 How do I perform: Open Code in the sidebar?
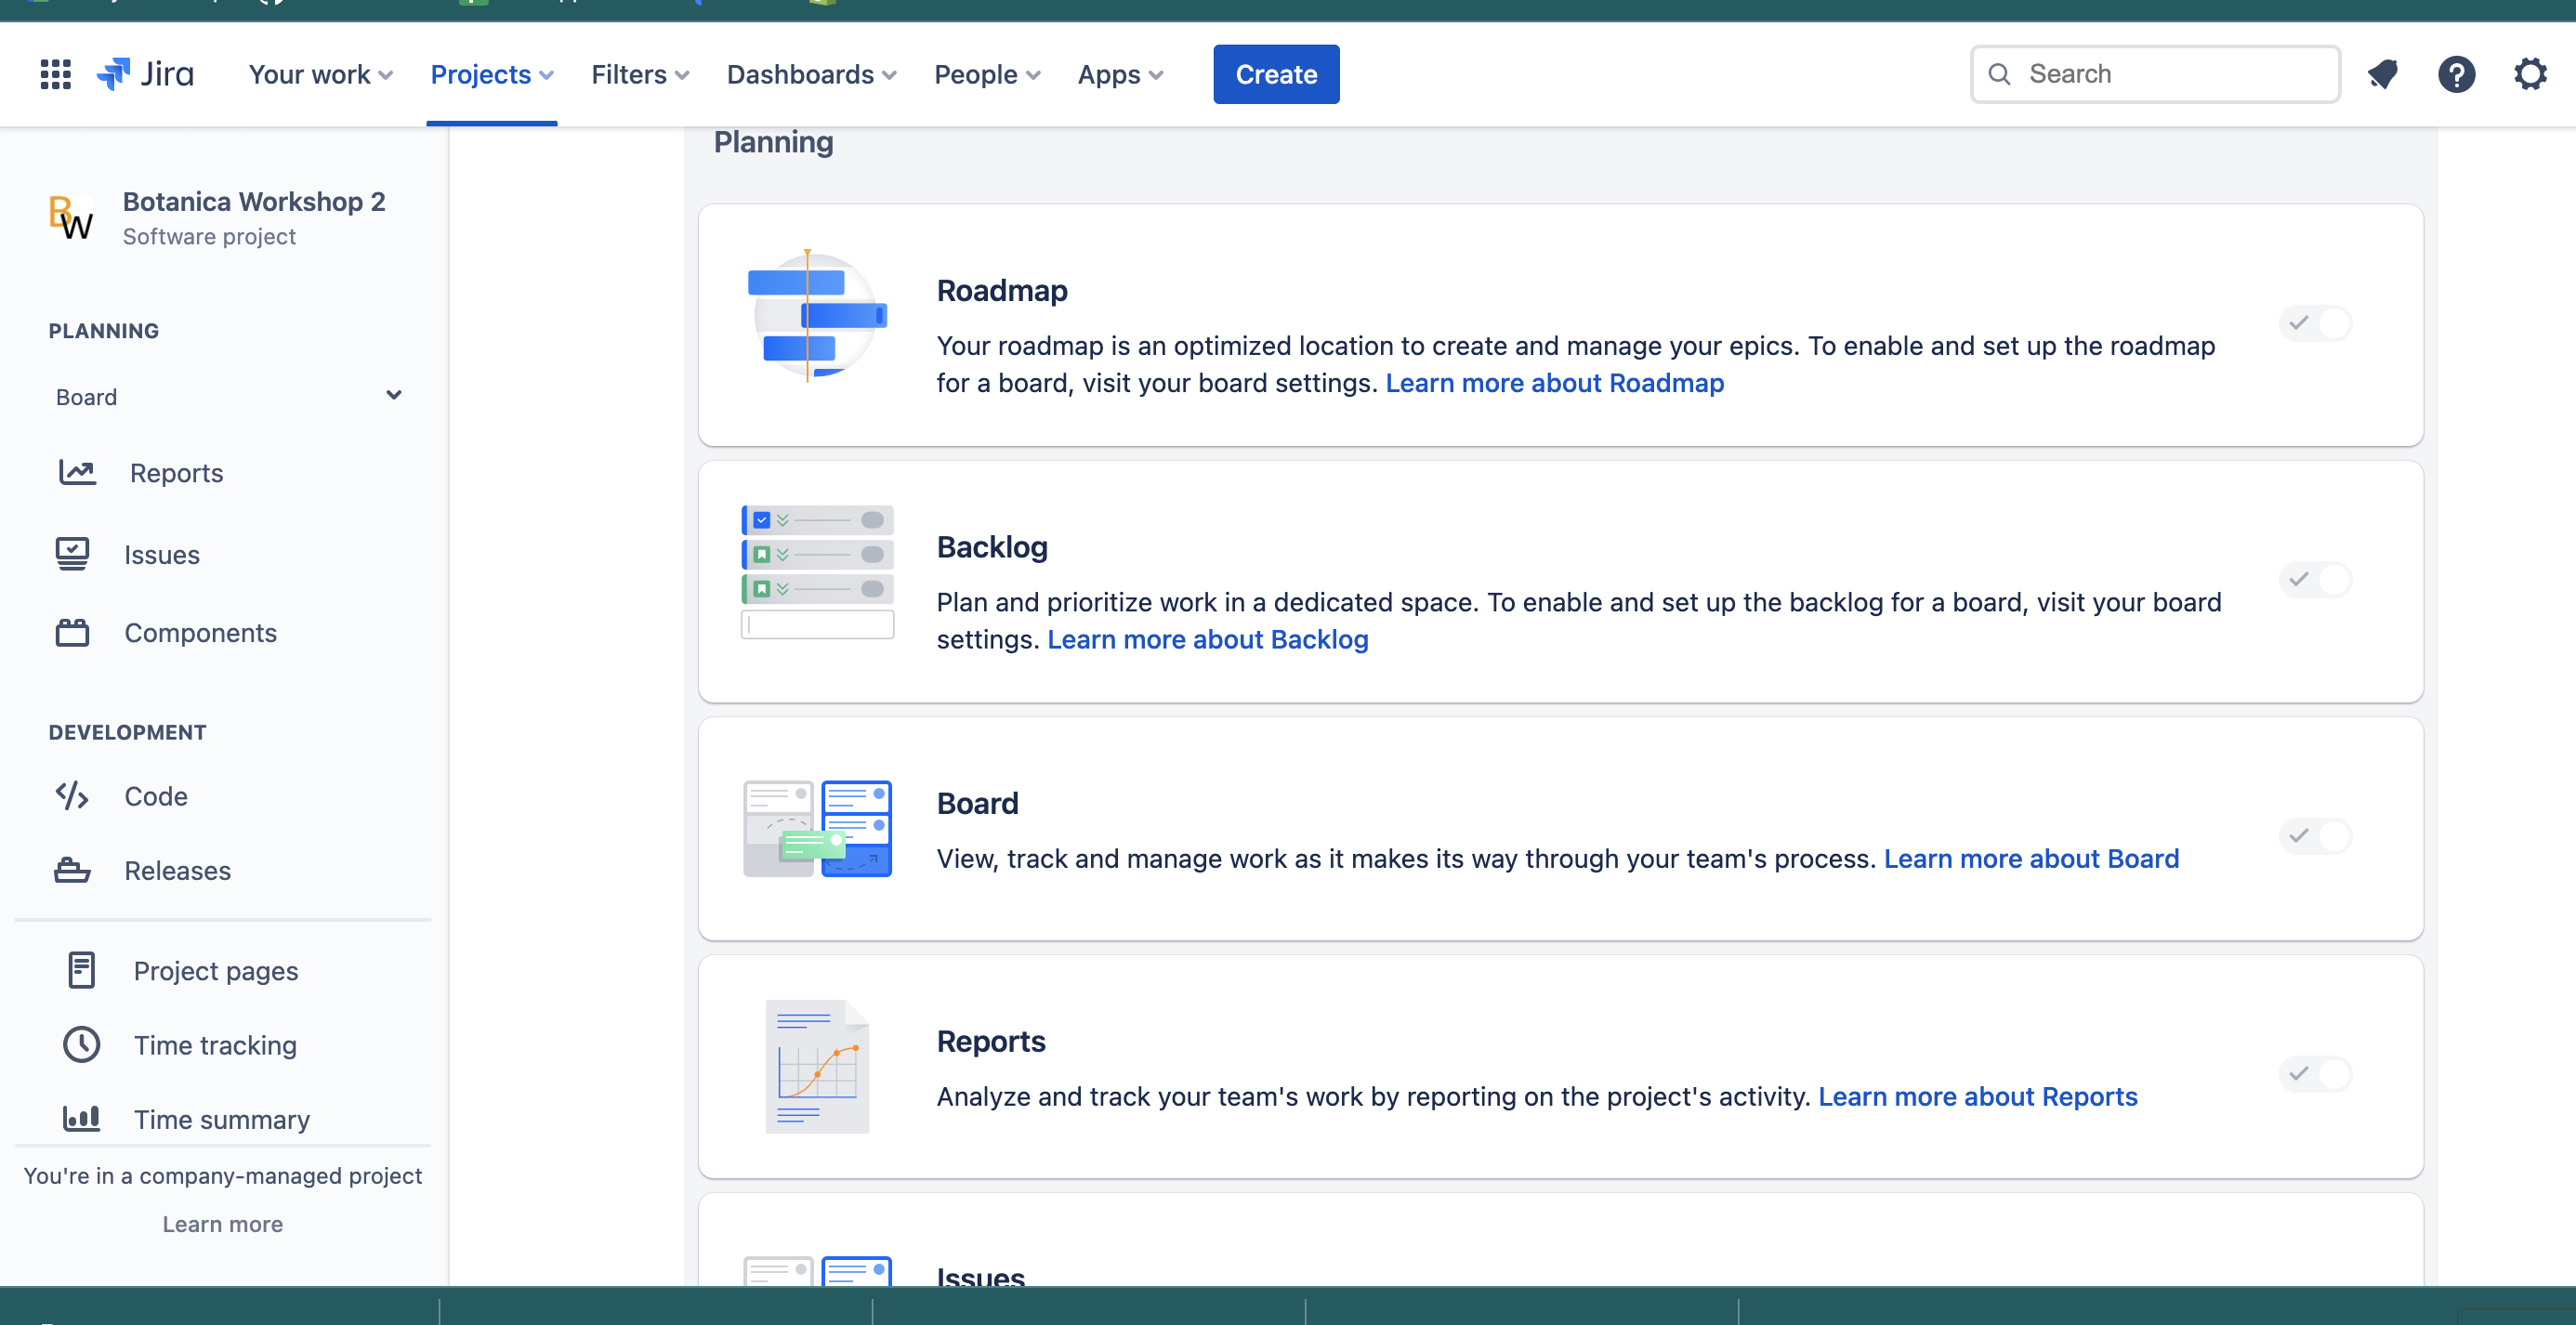(x=155, y=796)
